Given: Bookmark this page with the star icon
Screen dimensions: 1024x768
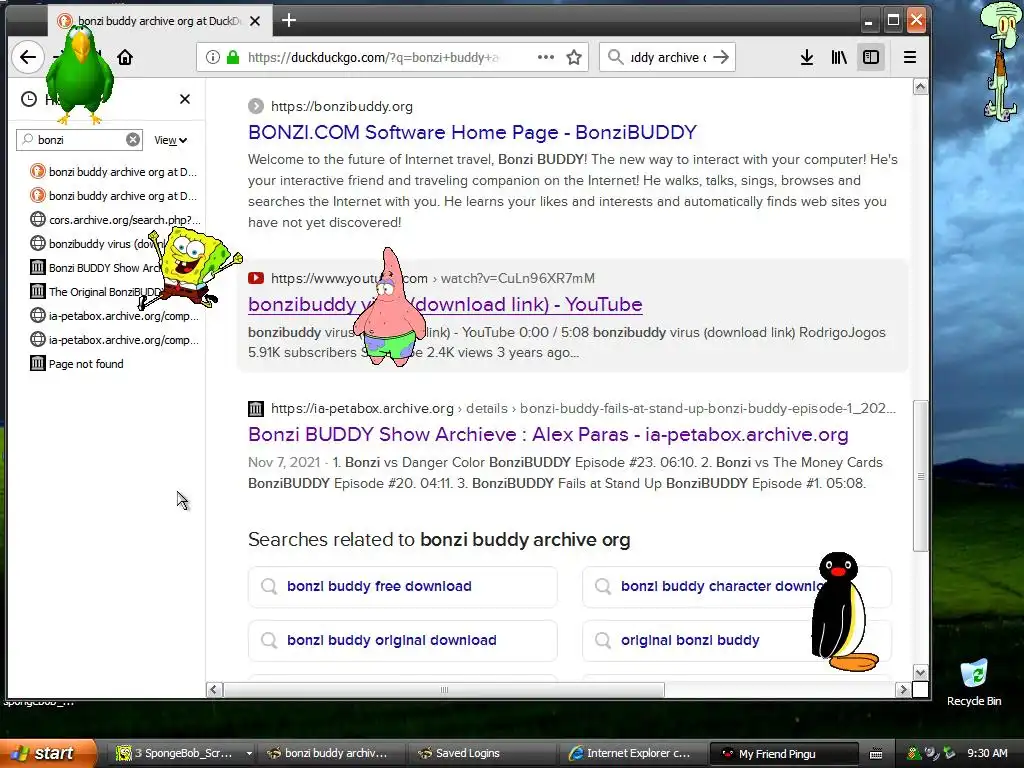Looking at the screenshot, I should [x=574, y=57].
